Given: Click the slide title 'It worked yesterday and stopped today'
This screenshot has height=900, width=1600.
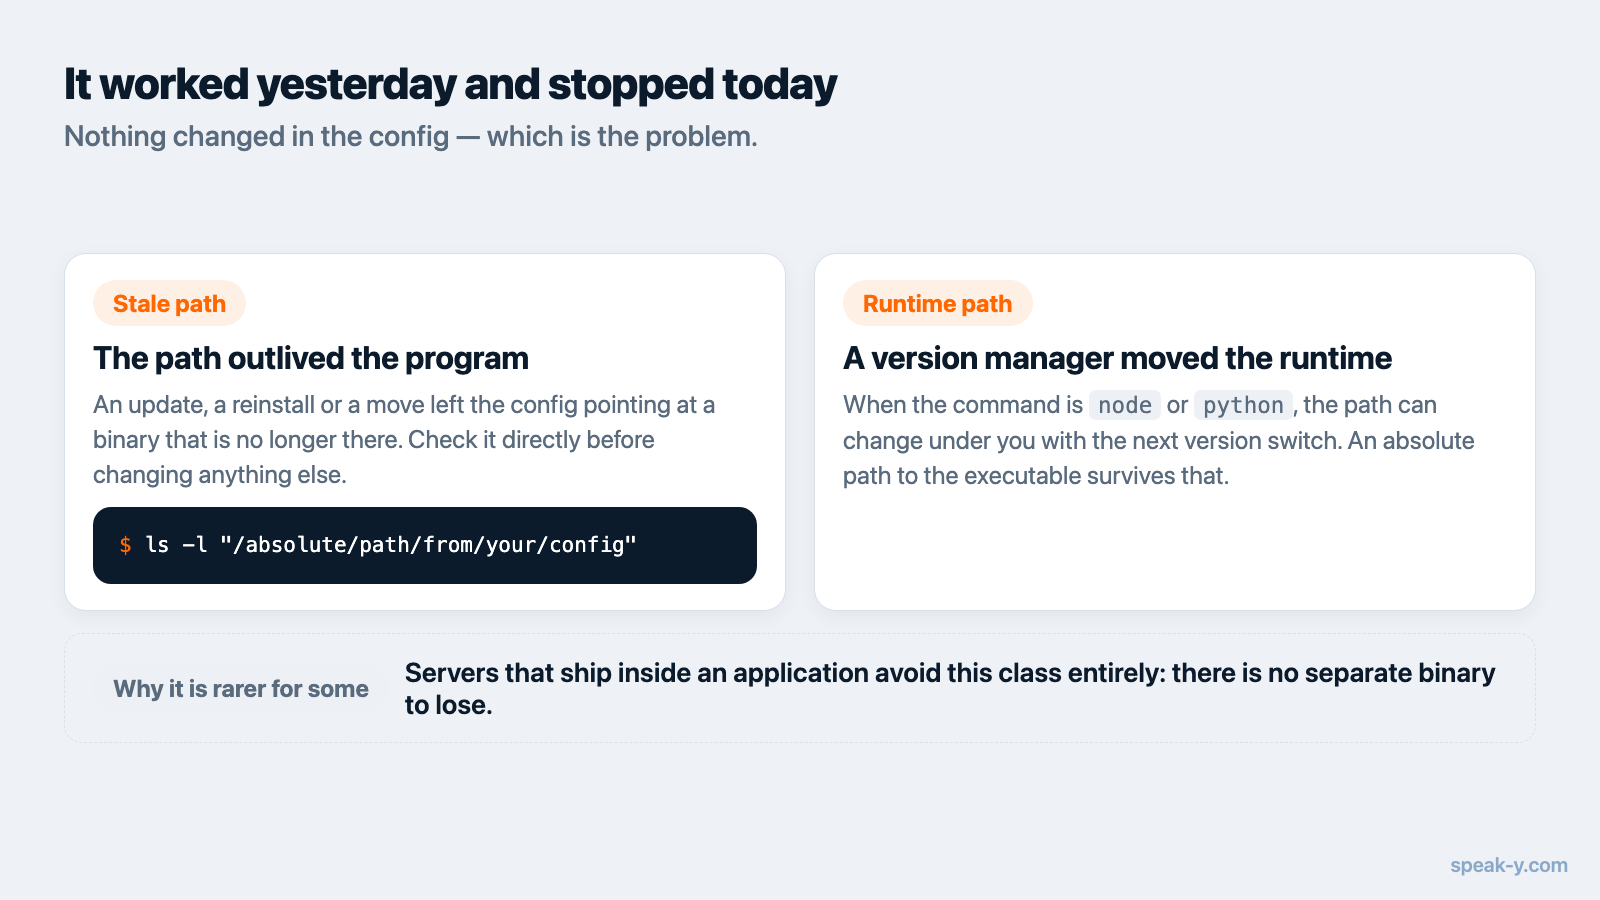Looking at the screenshot, I should pos(450,85).
